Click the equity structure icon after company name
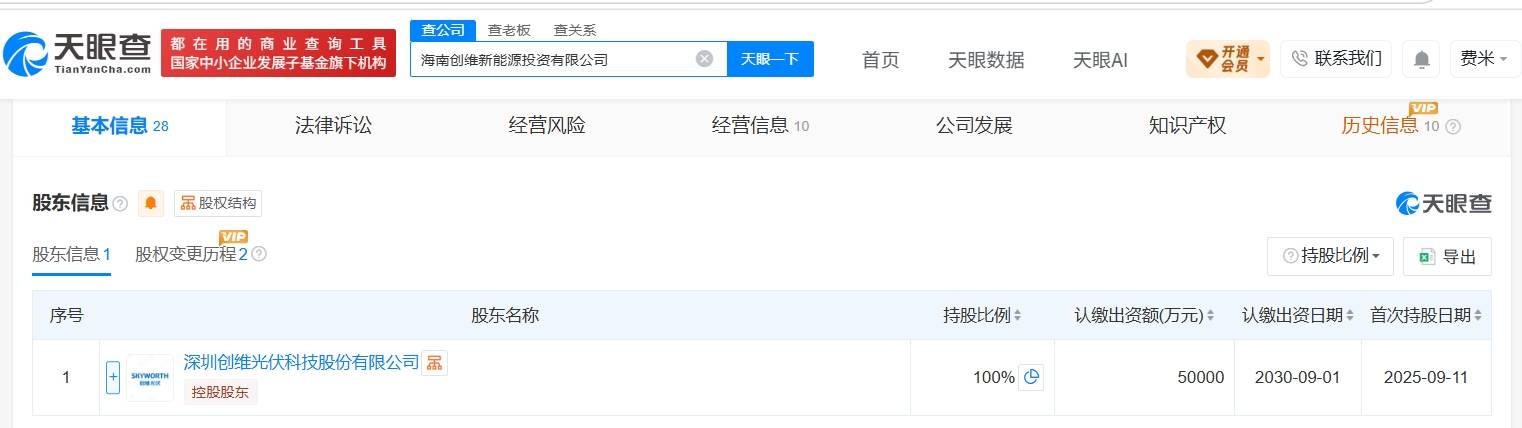Image resolution: width=1522 pixels, height=428 pixels. (434, 363)
